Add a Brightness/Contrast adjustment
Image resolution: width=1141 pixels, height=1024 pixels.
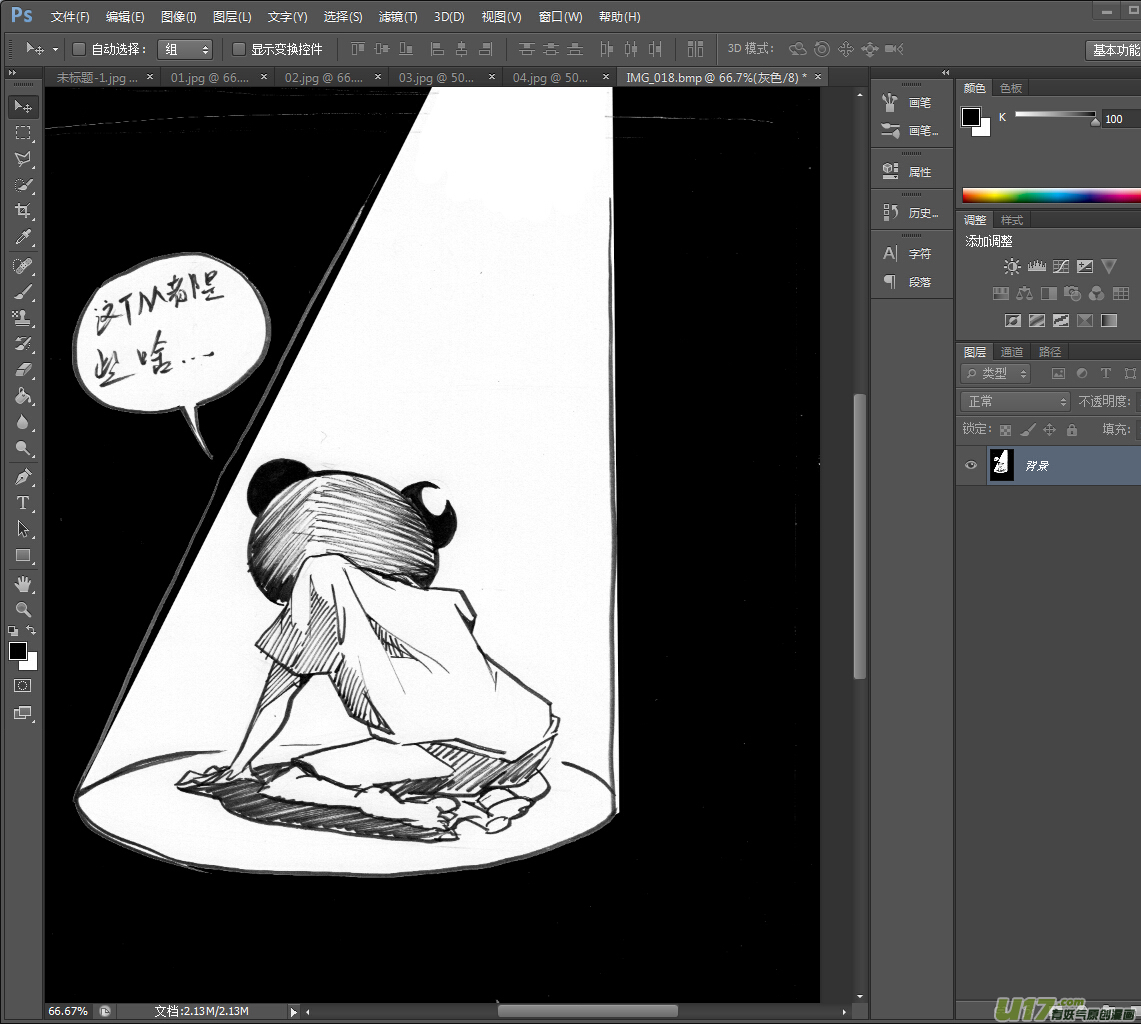pos(1012,267)
